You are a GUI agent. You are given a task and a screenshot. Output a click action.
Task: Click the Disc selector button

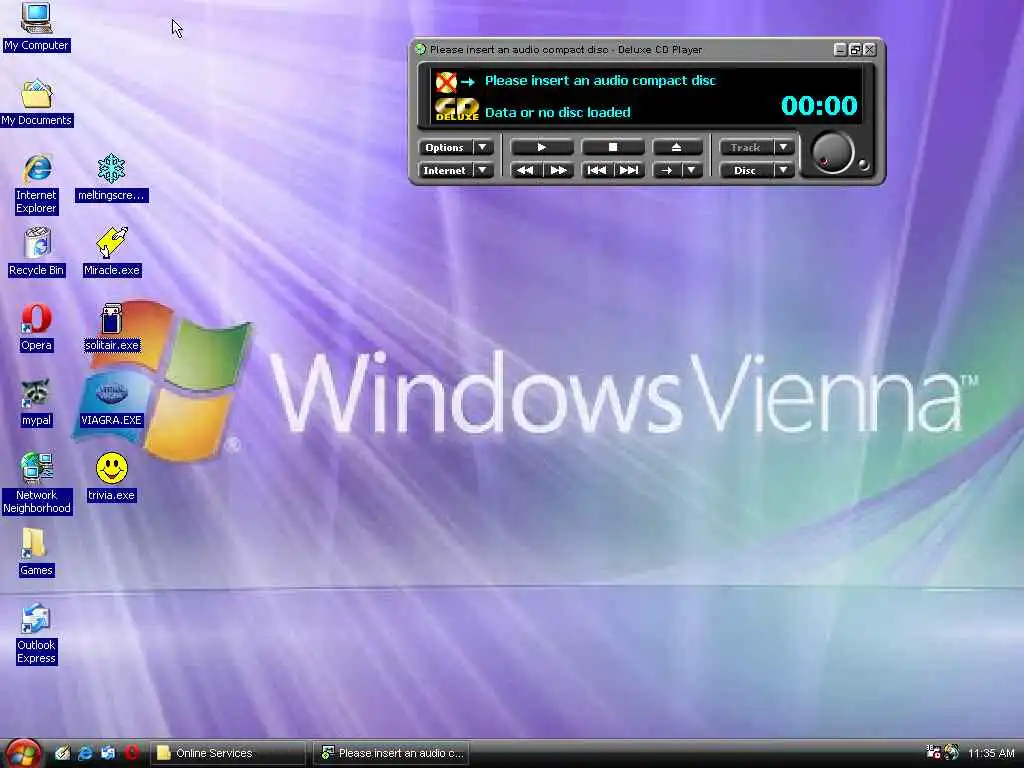click(746, 170)
